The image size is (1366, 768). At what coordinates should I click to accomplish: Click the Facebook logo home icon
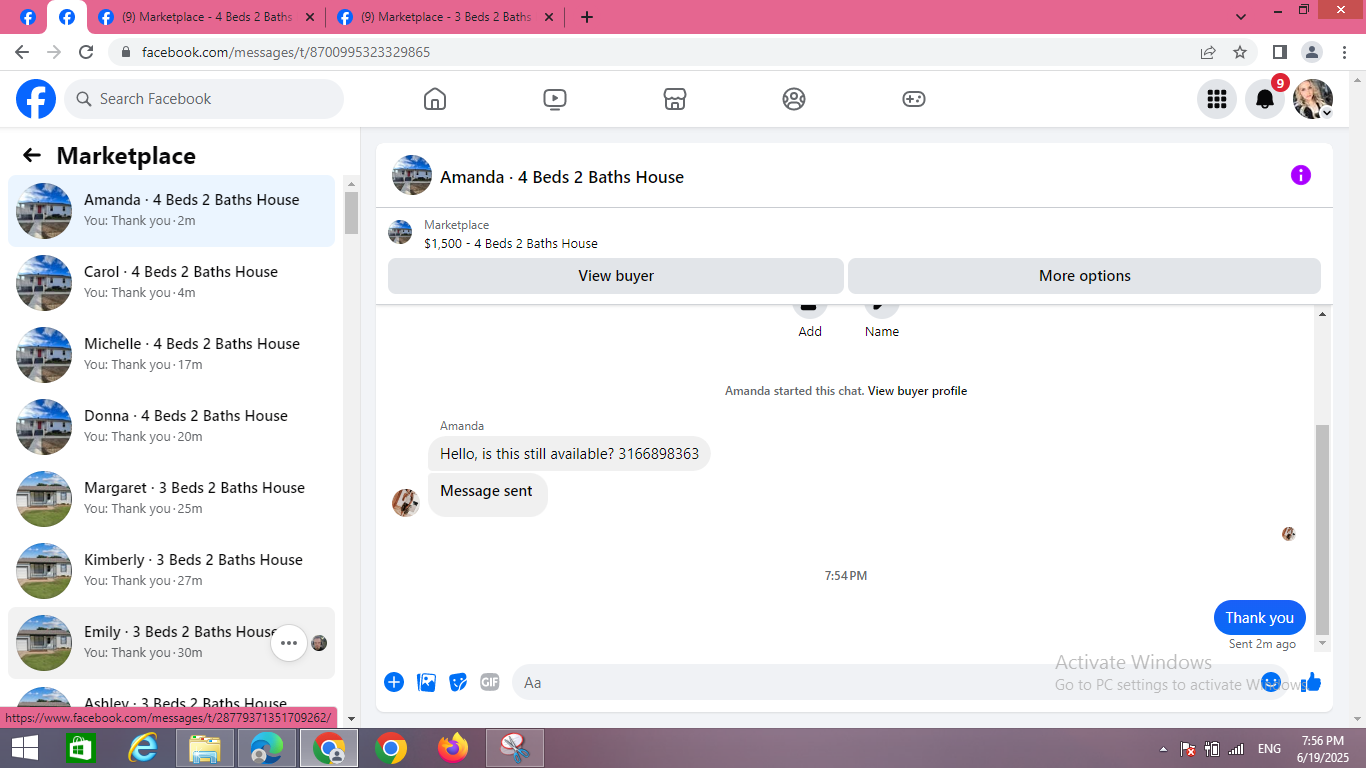pyautogui.click(x=36, y=99)
